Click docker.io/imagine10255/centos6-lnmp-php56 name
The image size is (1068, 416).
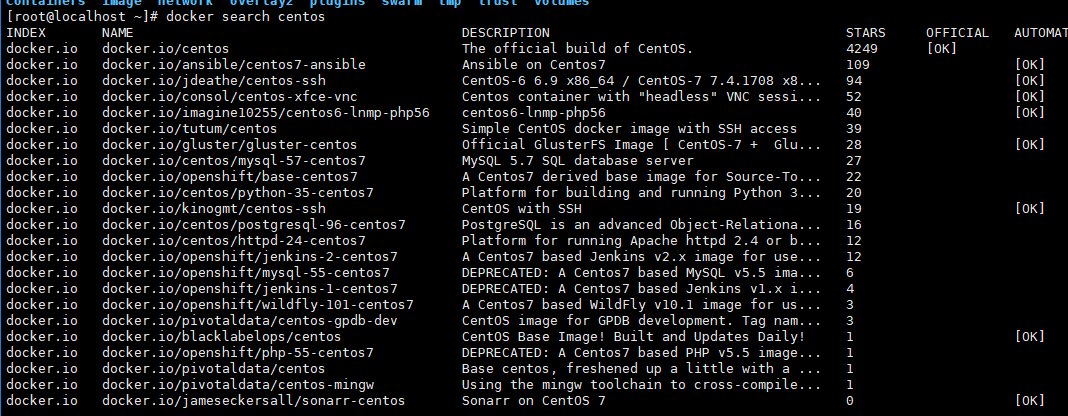(x=266, y=112)
